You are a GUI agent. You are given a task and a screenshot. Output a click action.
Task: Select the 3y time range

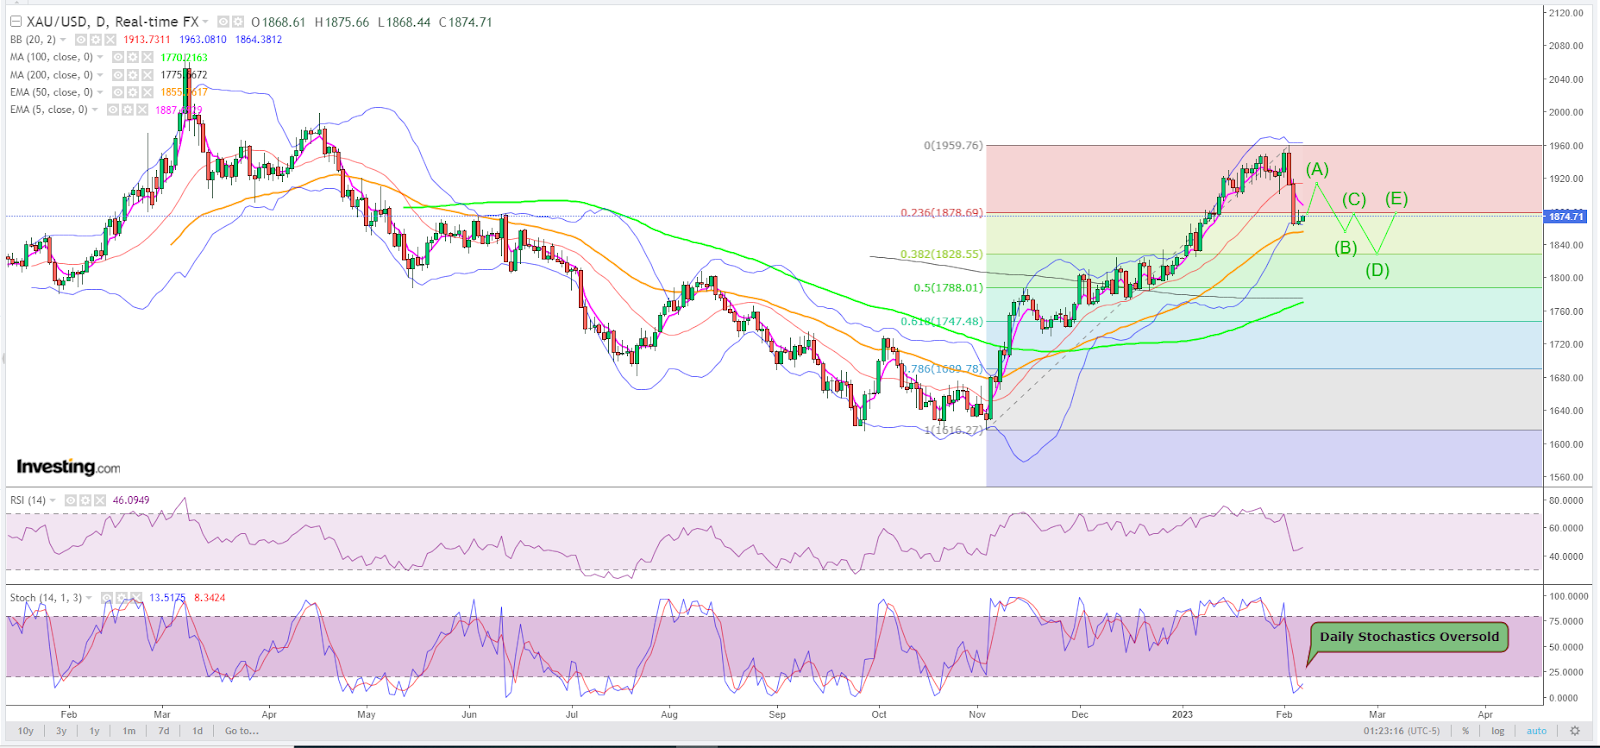[61, 731]
